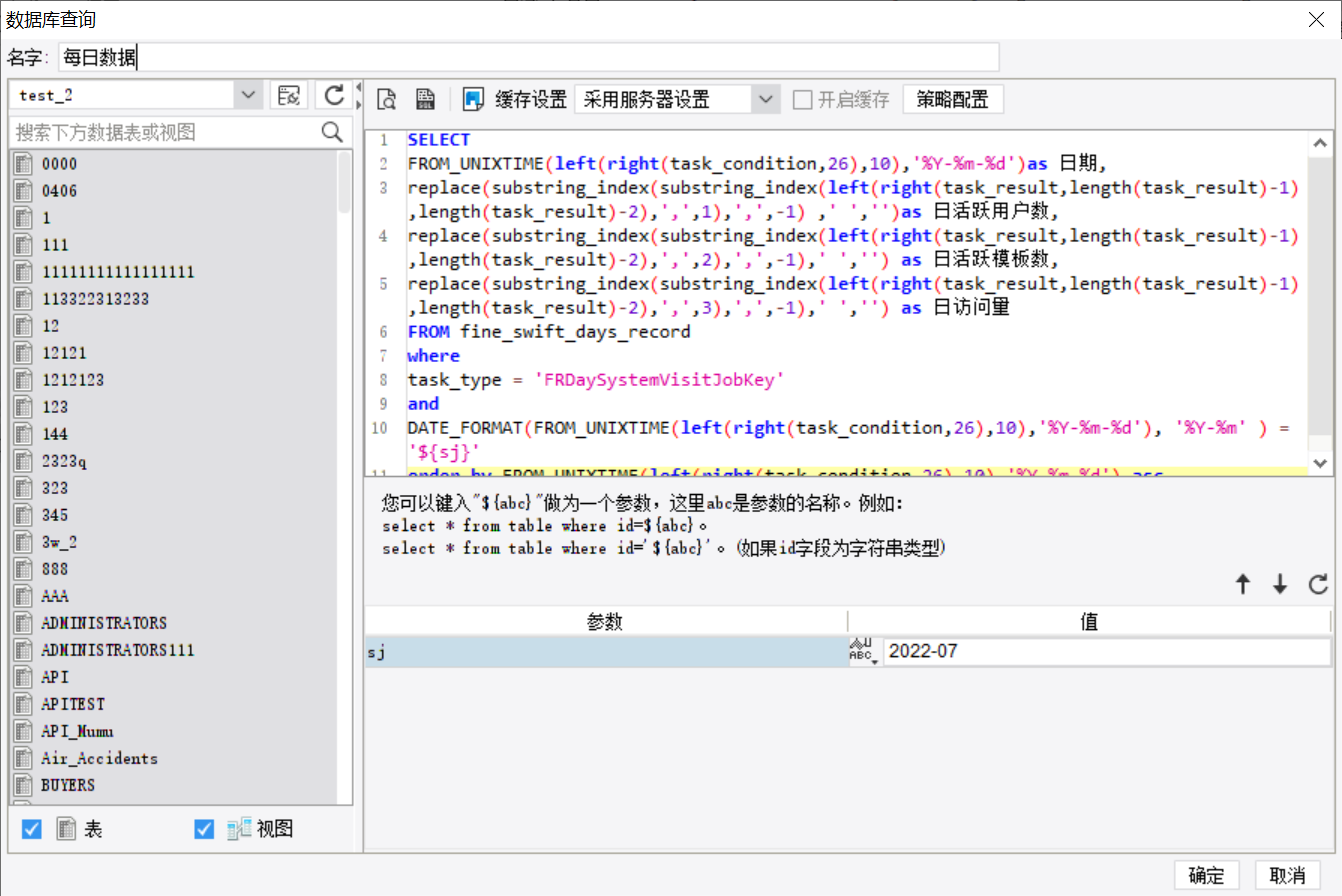Click the 值 column header

coord(1090,621)
